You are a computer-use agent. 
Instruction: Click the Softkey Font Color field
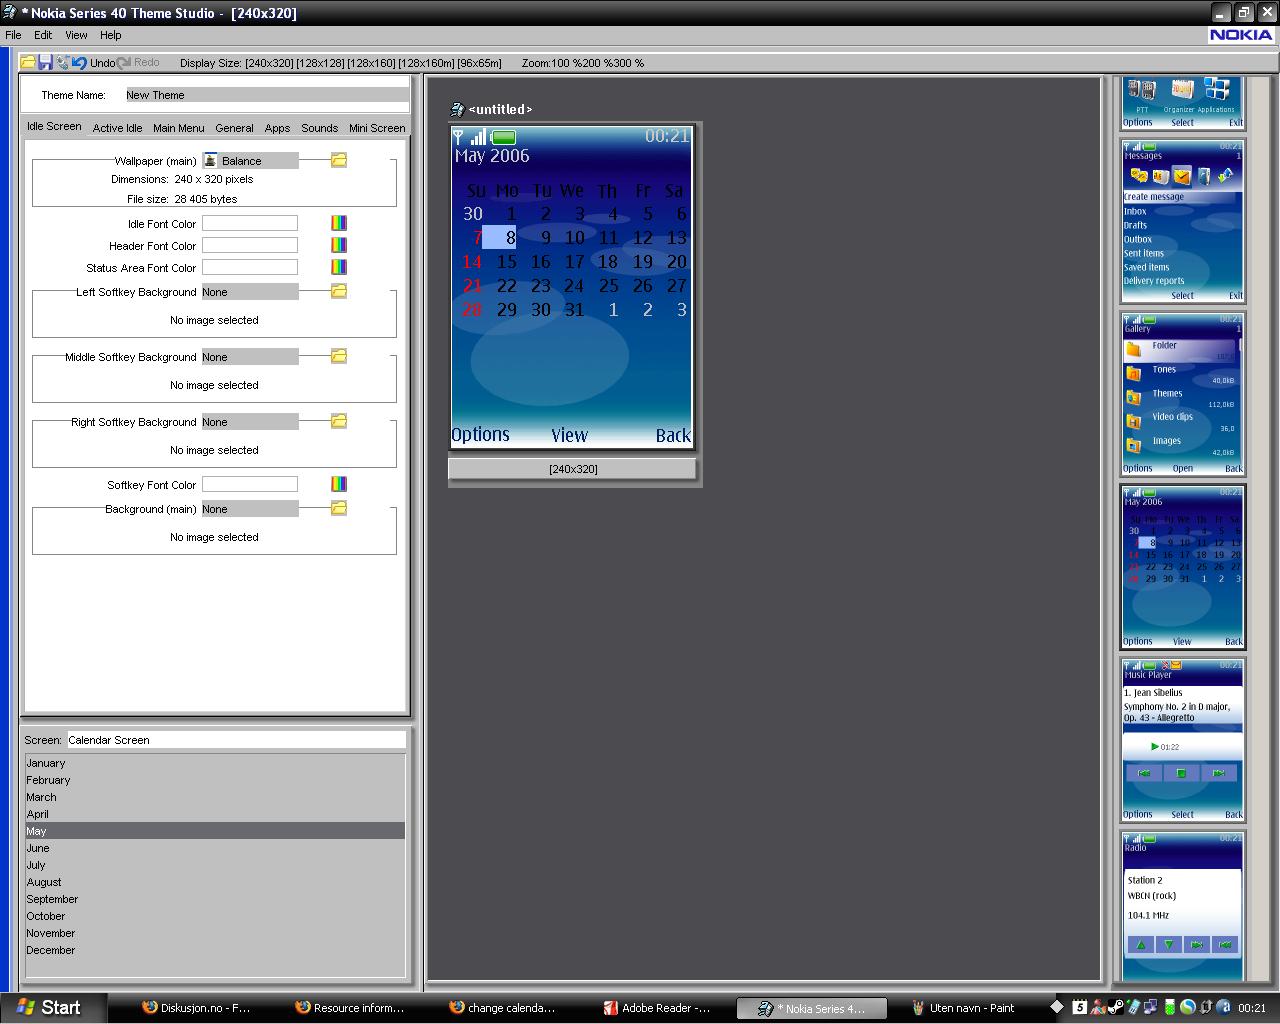tap(250, 484)
